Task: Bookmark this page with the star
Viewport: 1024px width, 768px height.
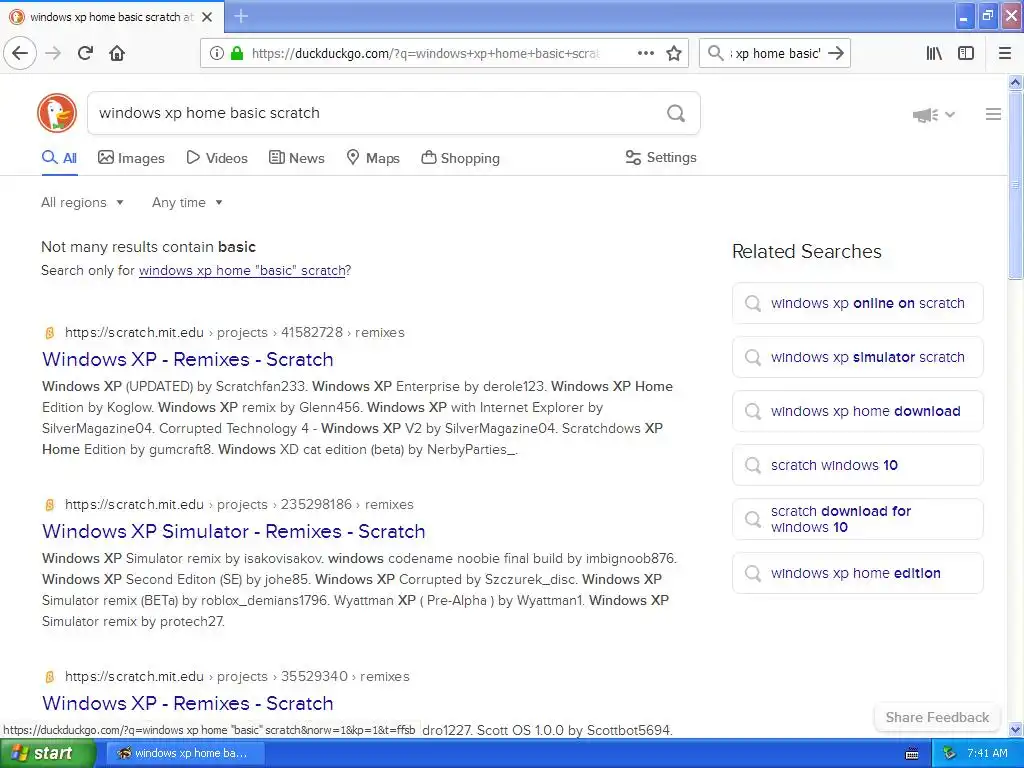Action: click(x=674, y=53)
